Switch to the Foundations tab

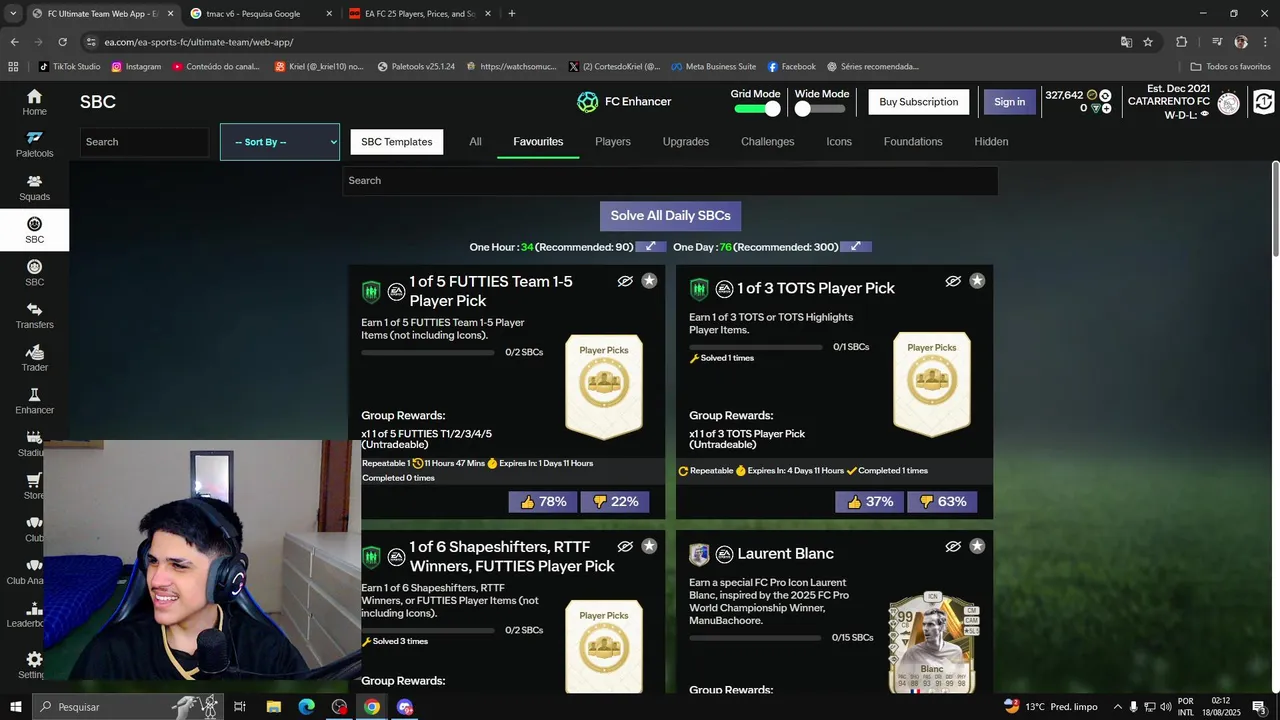point(913,142)
